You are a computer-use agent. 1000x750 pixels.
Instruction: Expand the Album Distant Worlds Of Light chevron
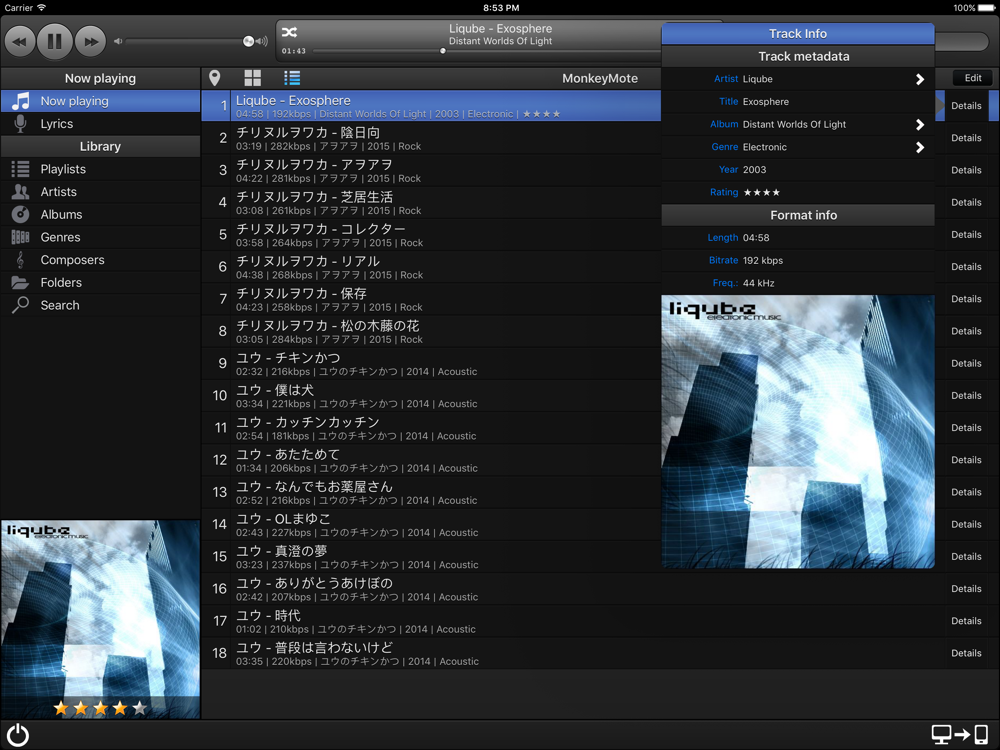[x=920, y=124]
